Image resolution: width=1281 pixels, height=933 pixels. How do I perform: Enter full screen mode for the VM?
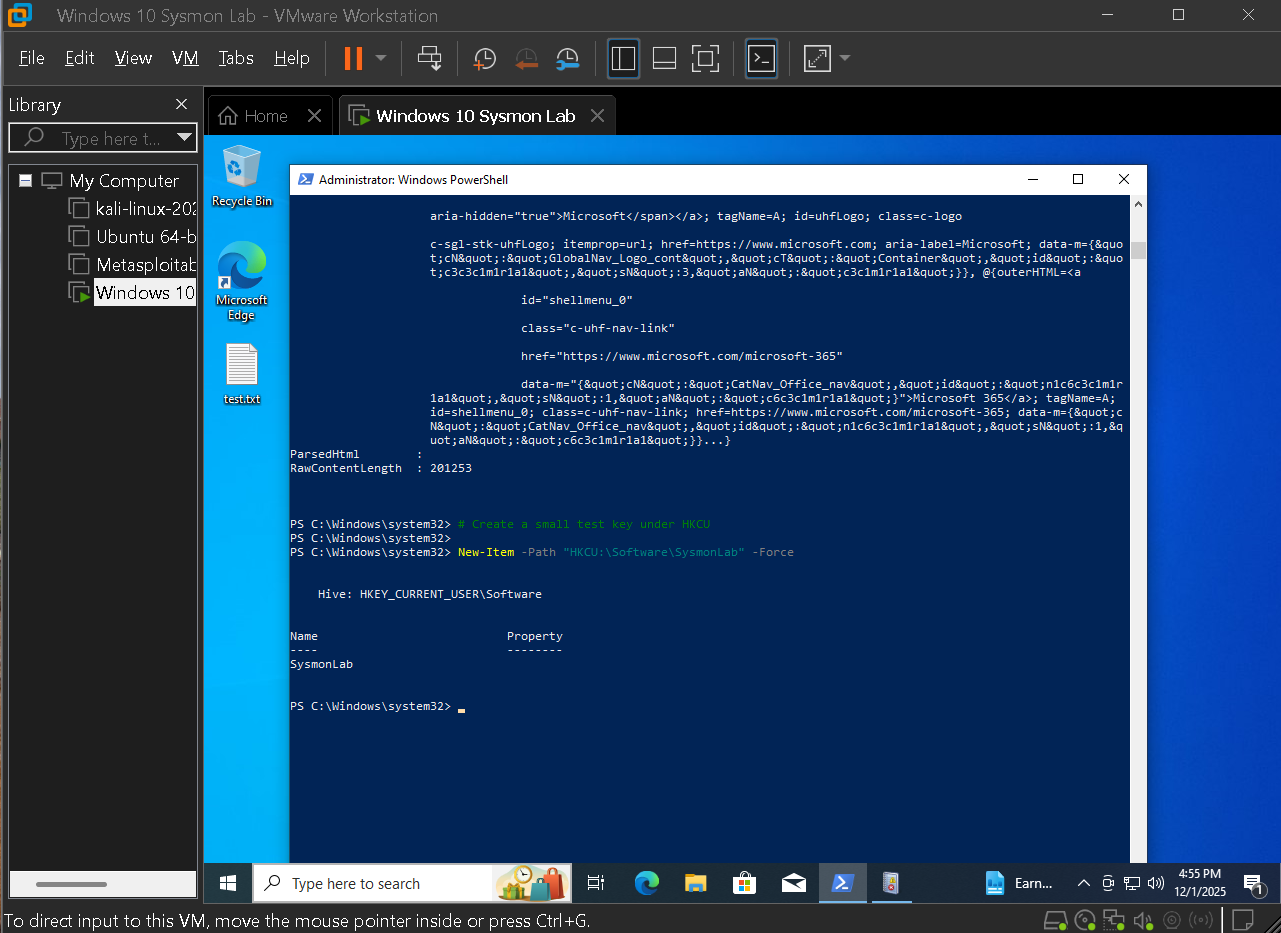click(705, 58)
